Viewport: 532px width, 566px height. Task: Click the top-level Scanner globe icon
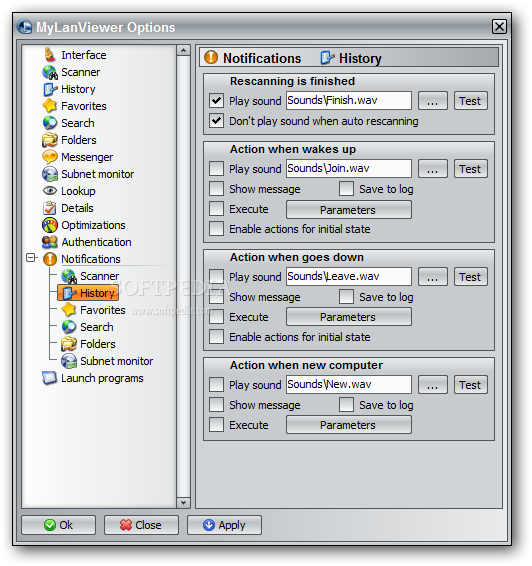[50, 72]
